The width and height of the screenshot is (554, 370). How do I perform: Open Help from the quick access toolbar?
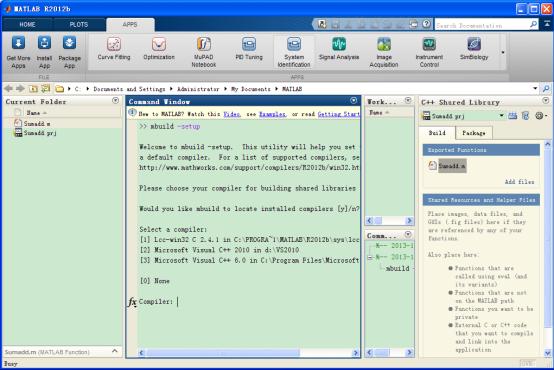426,24
